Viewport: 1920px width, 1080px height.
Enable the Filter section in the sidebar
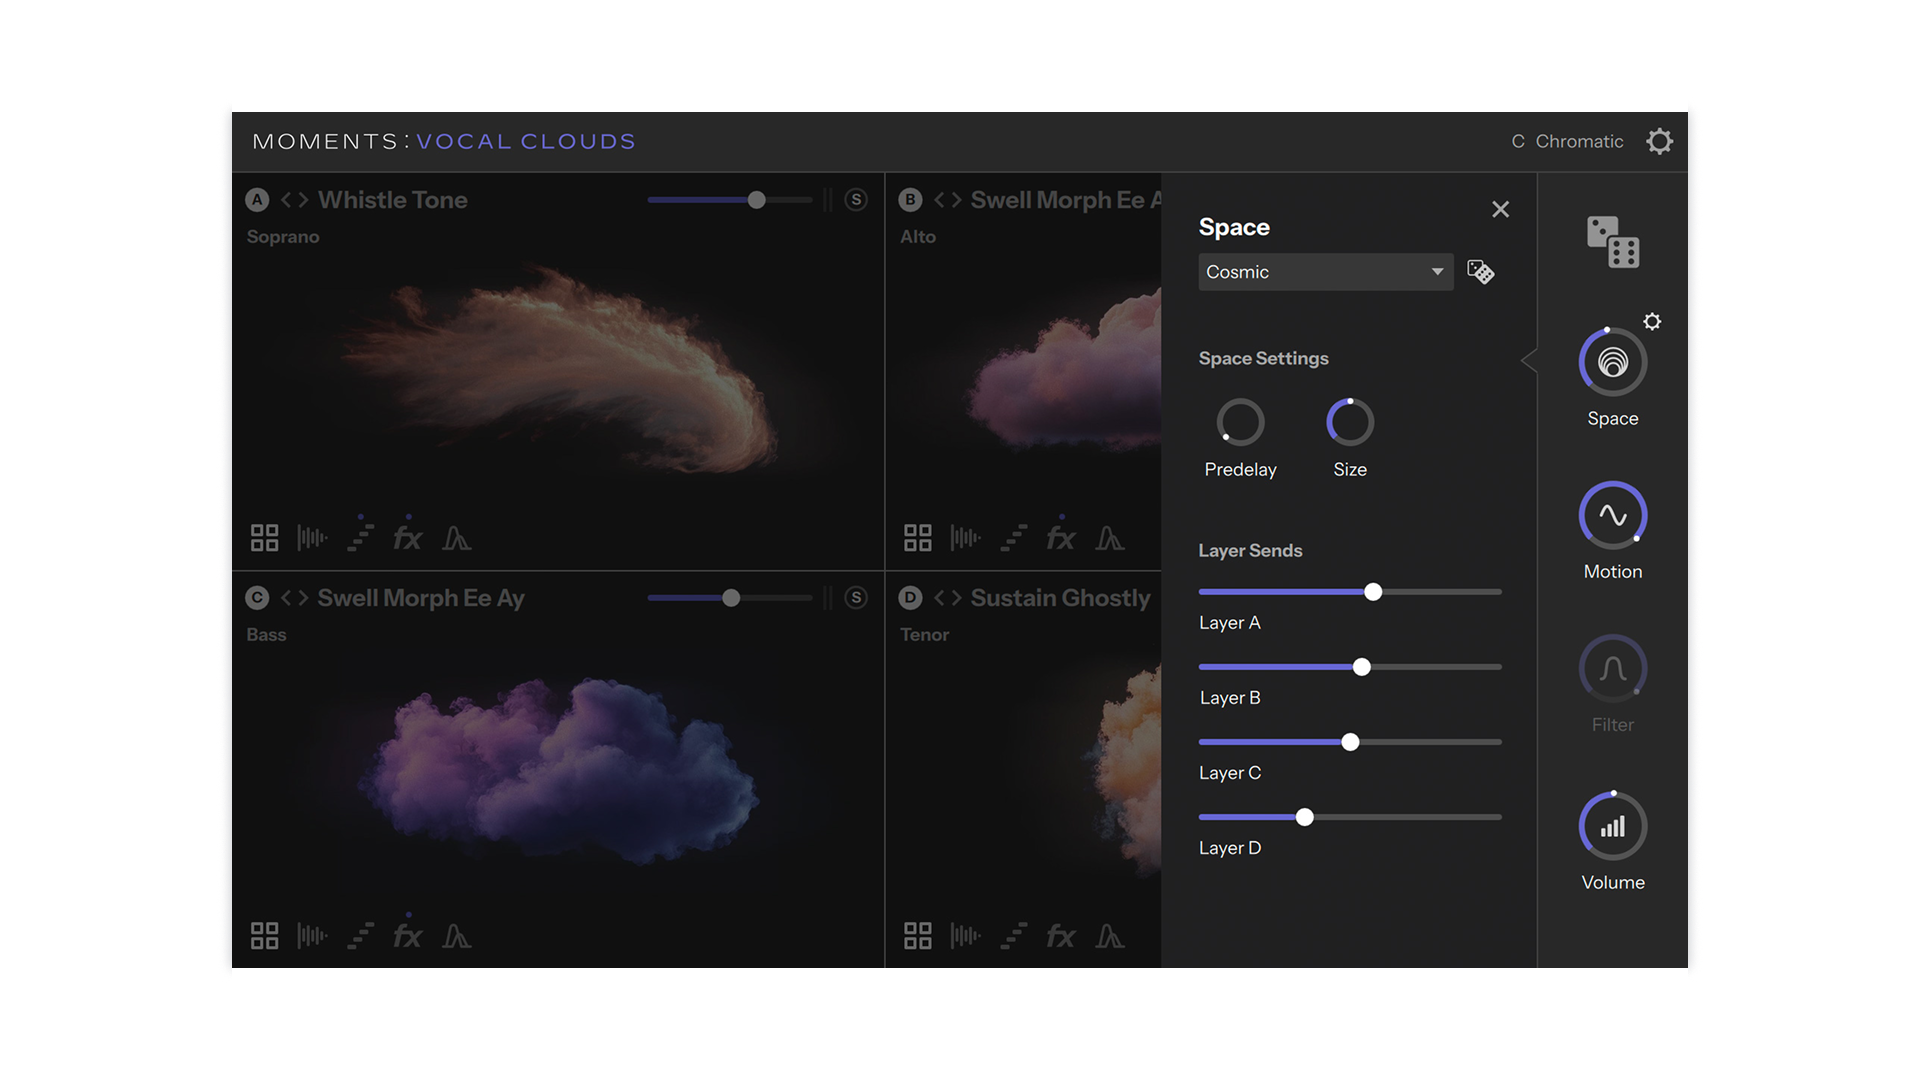click(1611, 667)
